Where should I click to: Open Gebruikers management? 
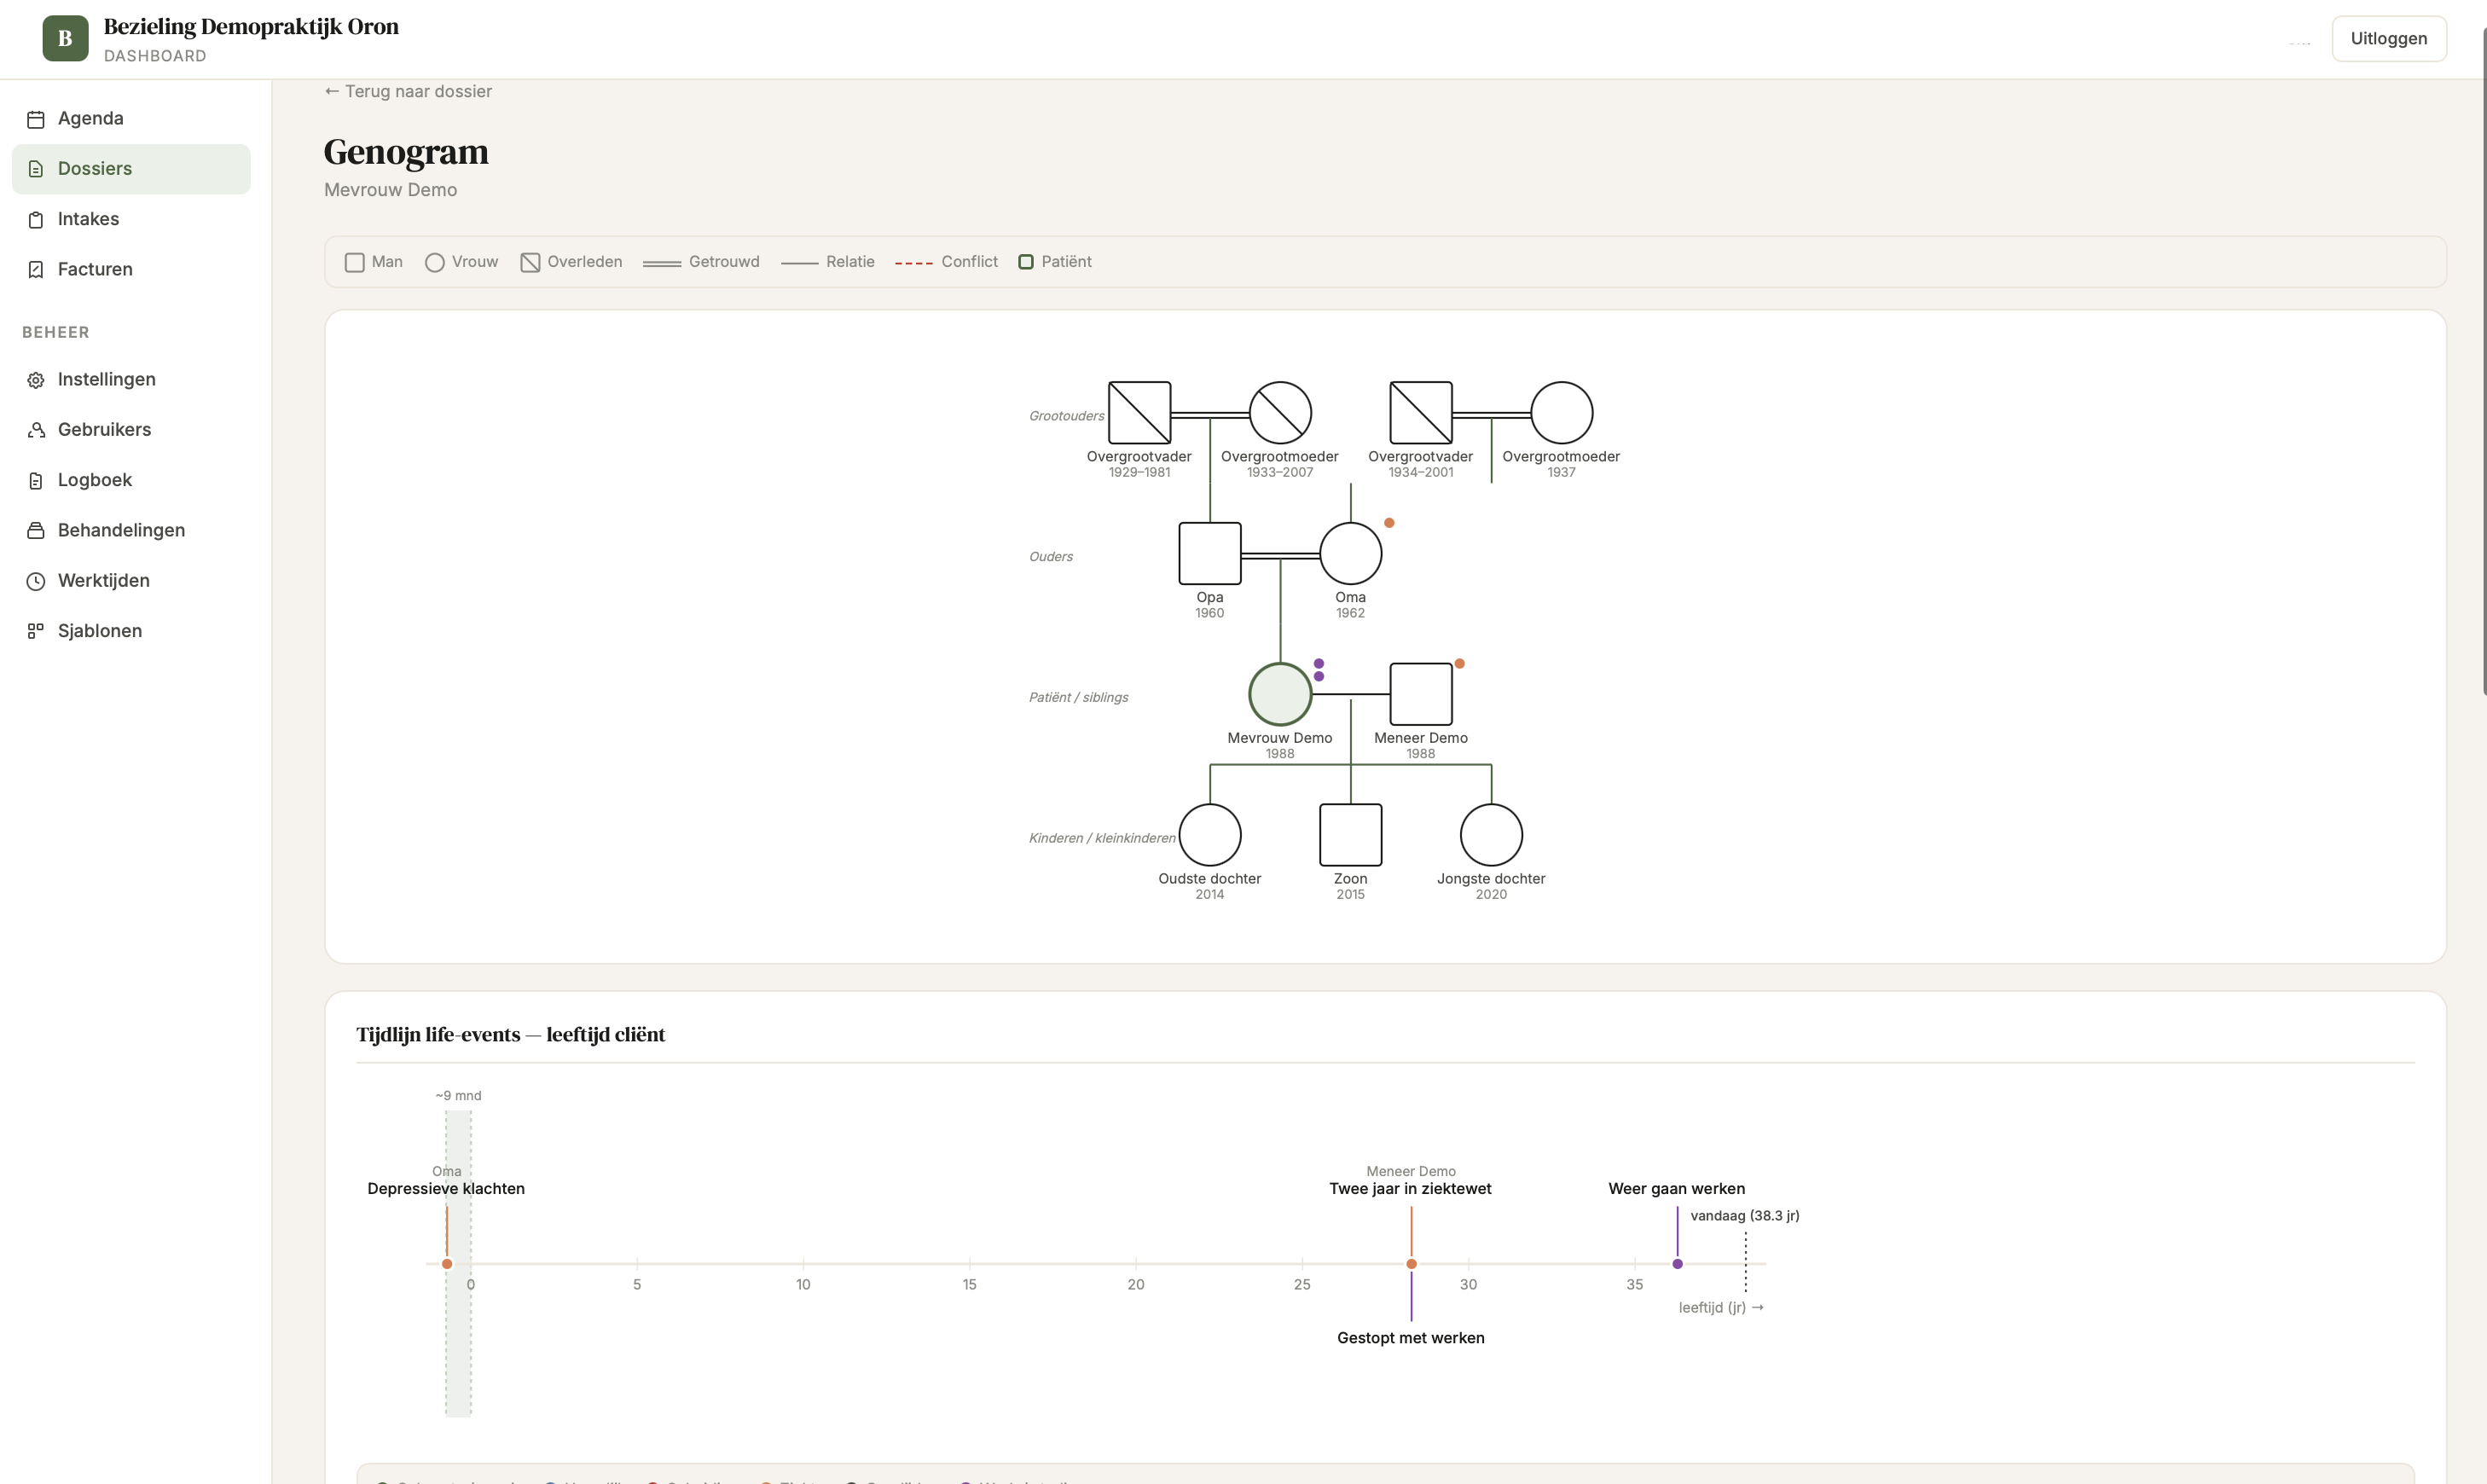[131, 429]
